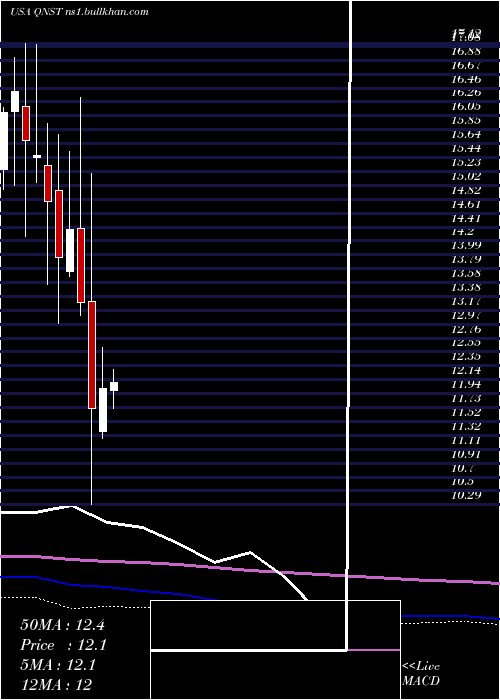Click the 12.55 price axis label
This screenshot has width=500, height=700.
[x=466, y=342]
